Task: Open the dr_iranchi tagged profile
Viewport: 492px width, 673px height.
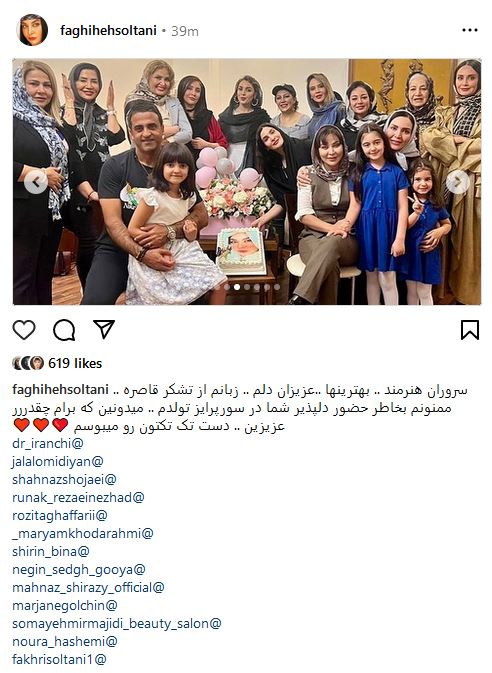Action: click(48, 443)
